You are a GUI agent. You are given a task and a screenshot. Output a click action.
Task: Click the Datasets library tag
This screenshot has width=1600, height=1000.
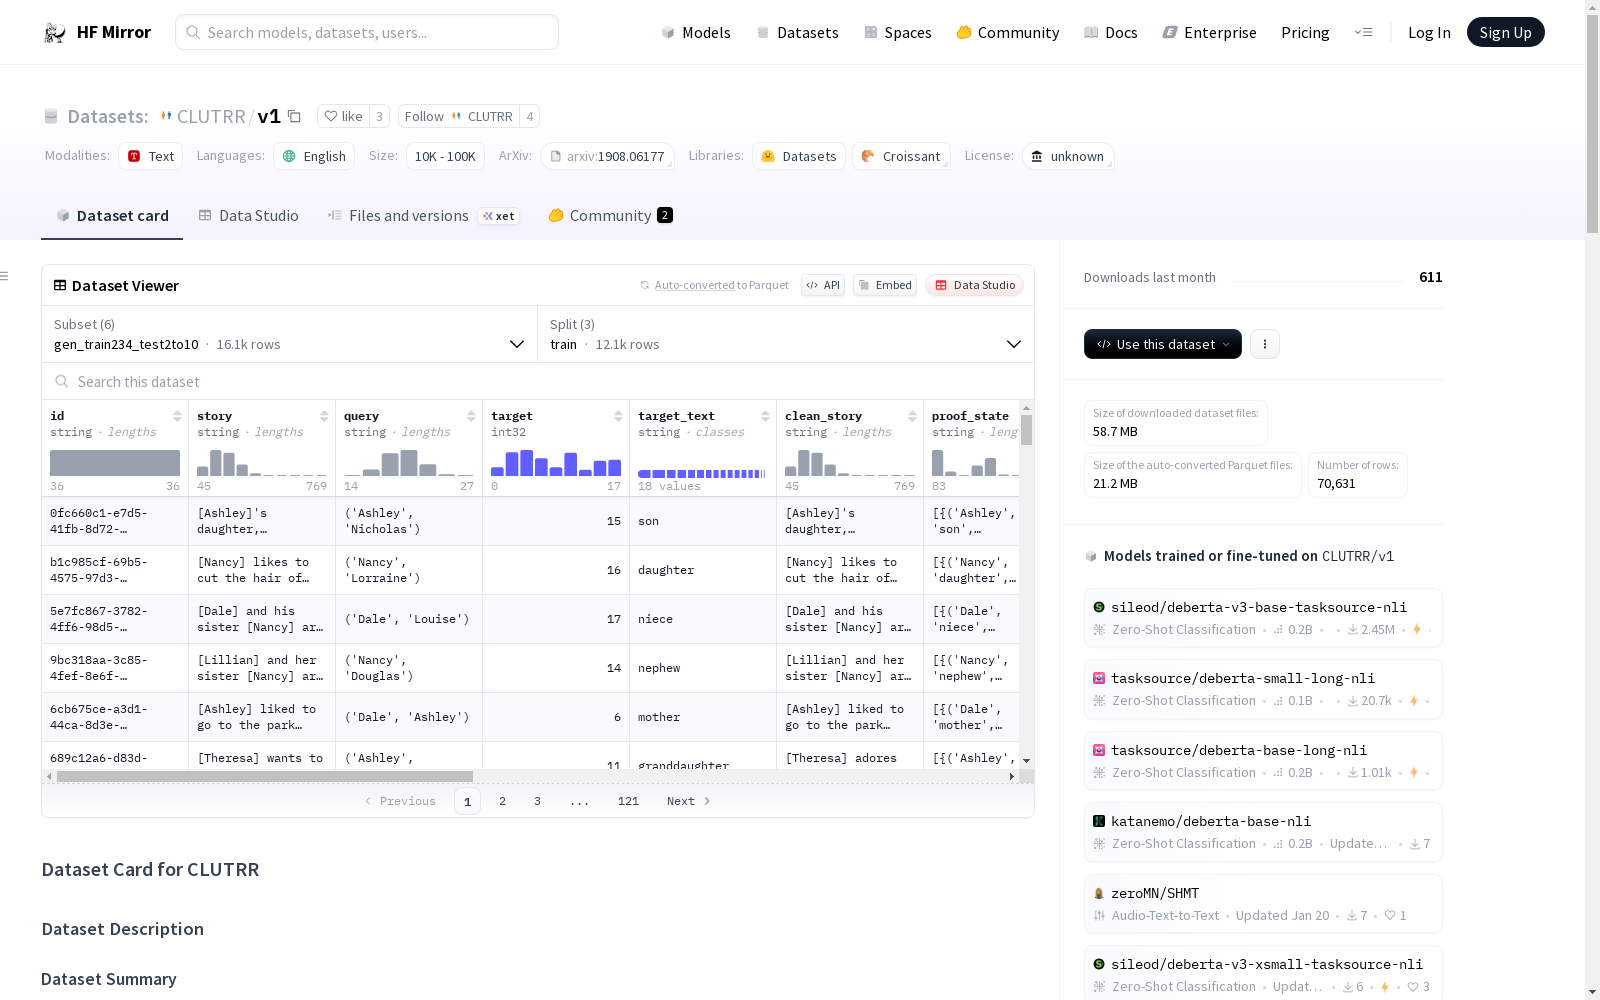[799, 156]
